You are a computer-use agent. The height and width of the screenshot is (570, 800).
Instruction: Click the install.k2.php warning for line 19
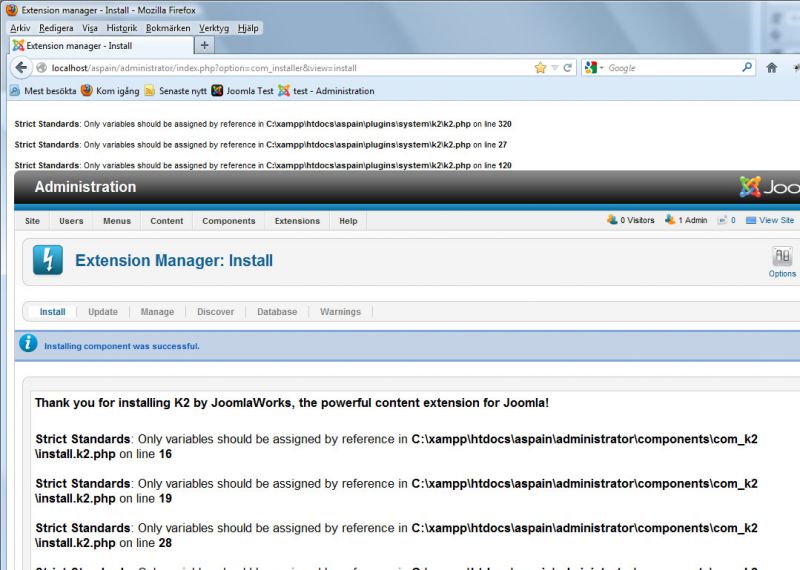point(396,491)
